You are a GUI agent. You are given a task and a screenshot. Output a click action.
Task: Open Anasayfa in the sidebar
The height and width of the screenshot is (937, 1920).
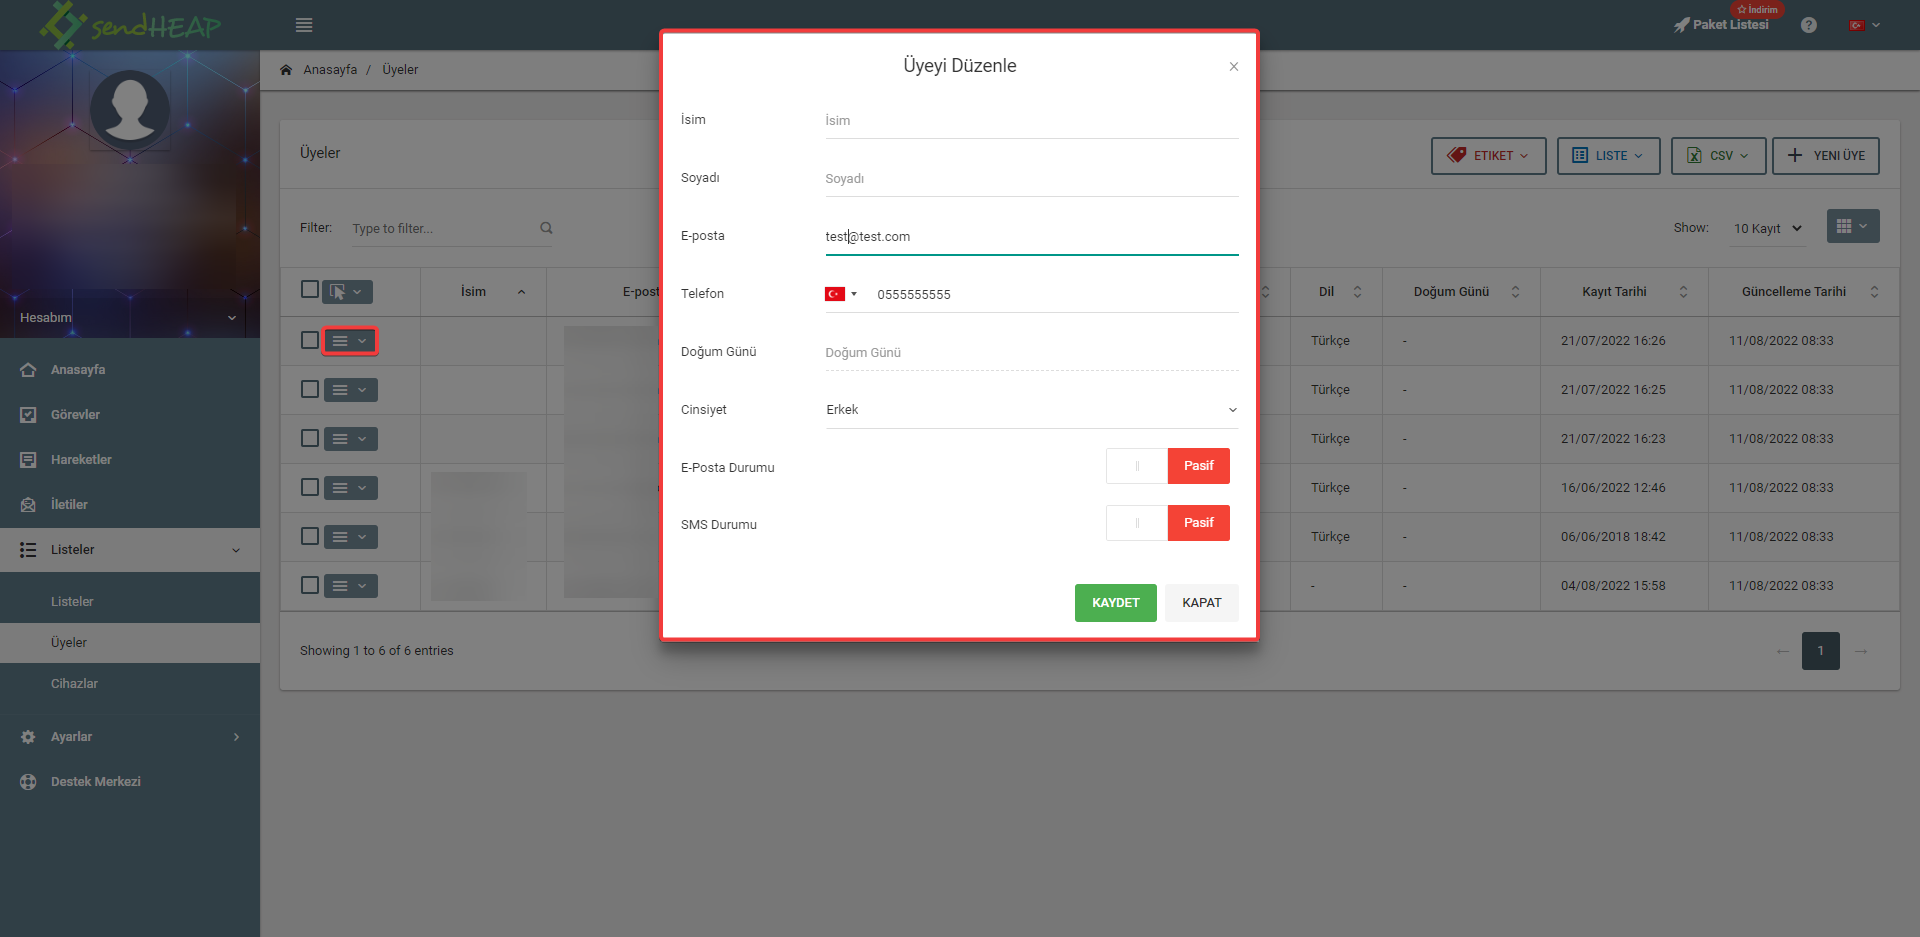tap(130, 370)
